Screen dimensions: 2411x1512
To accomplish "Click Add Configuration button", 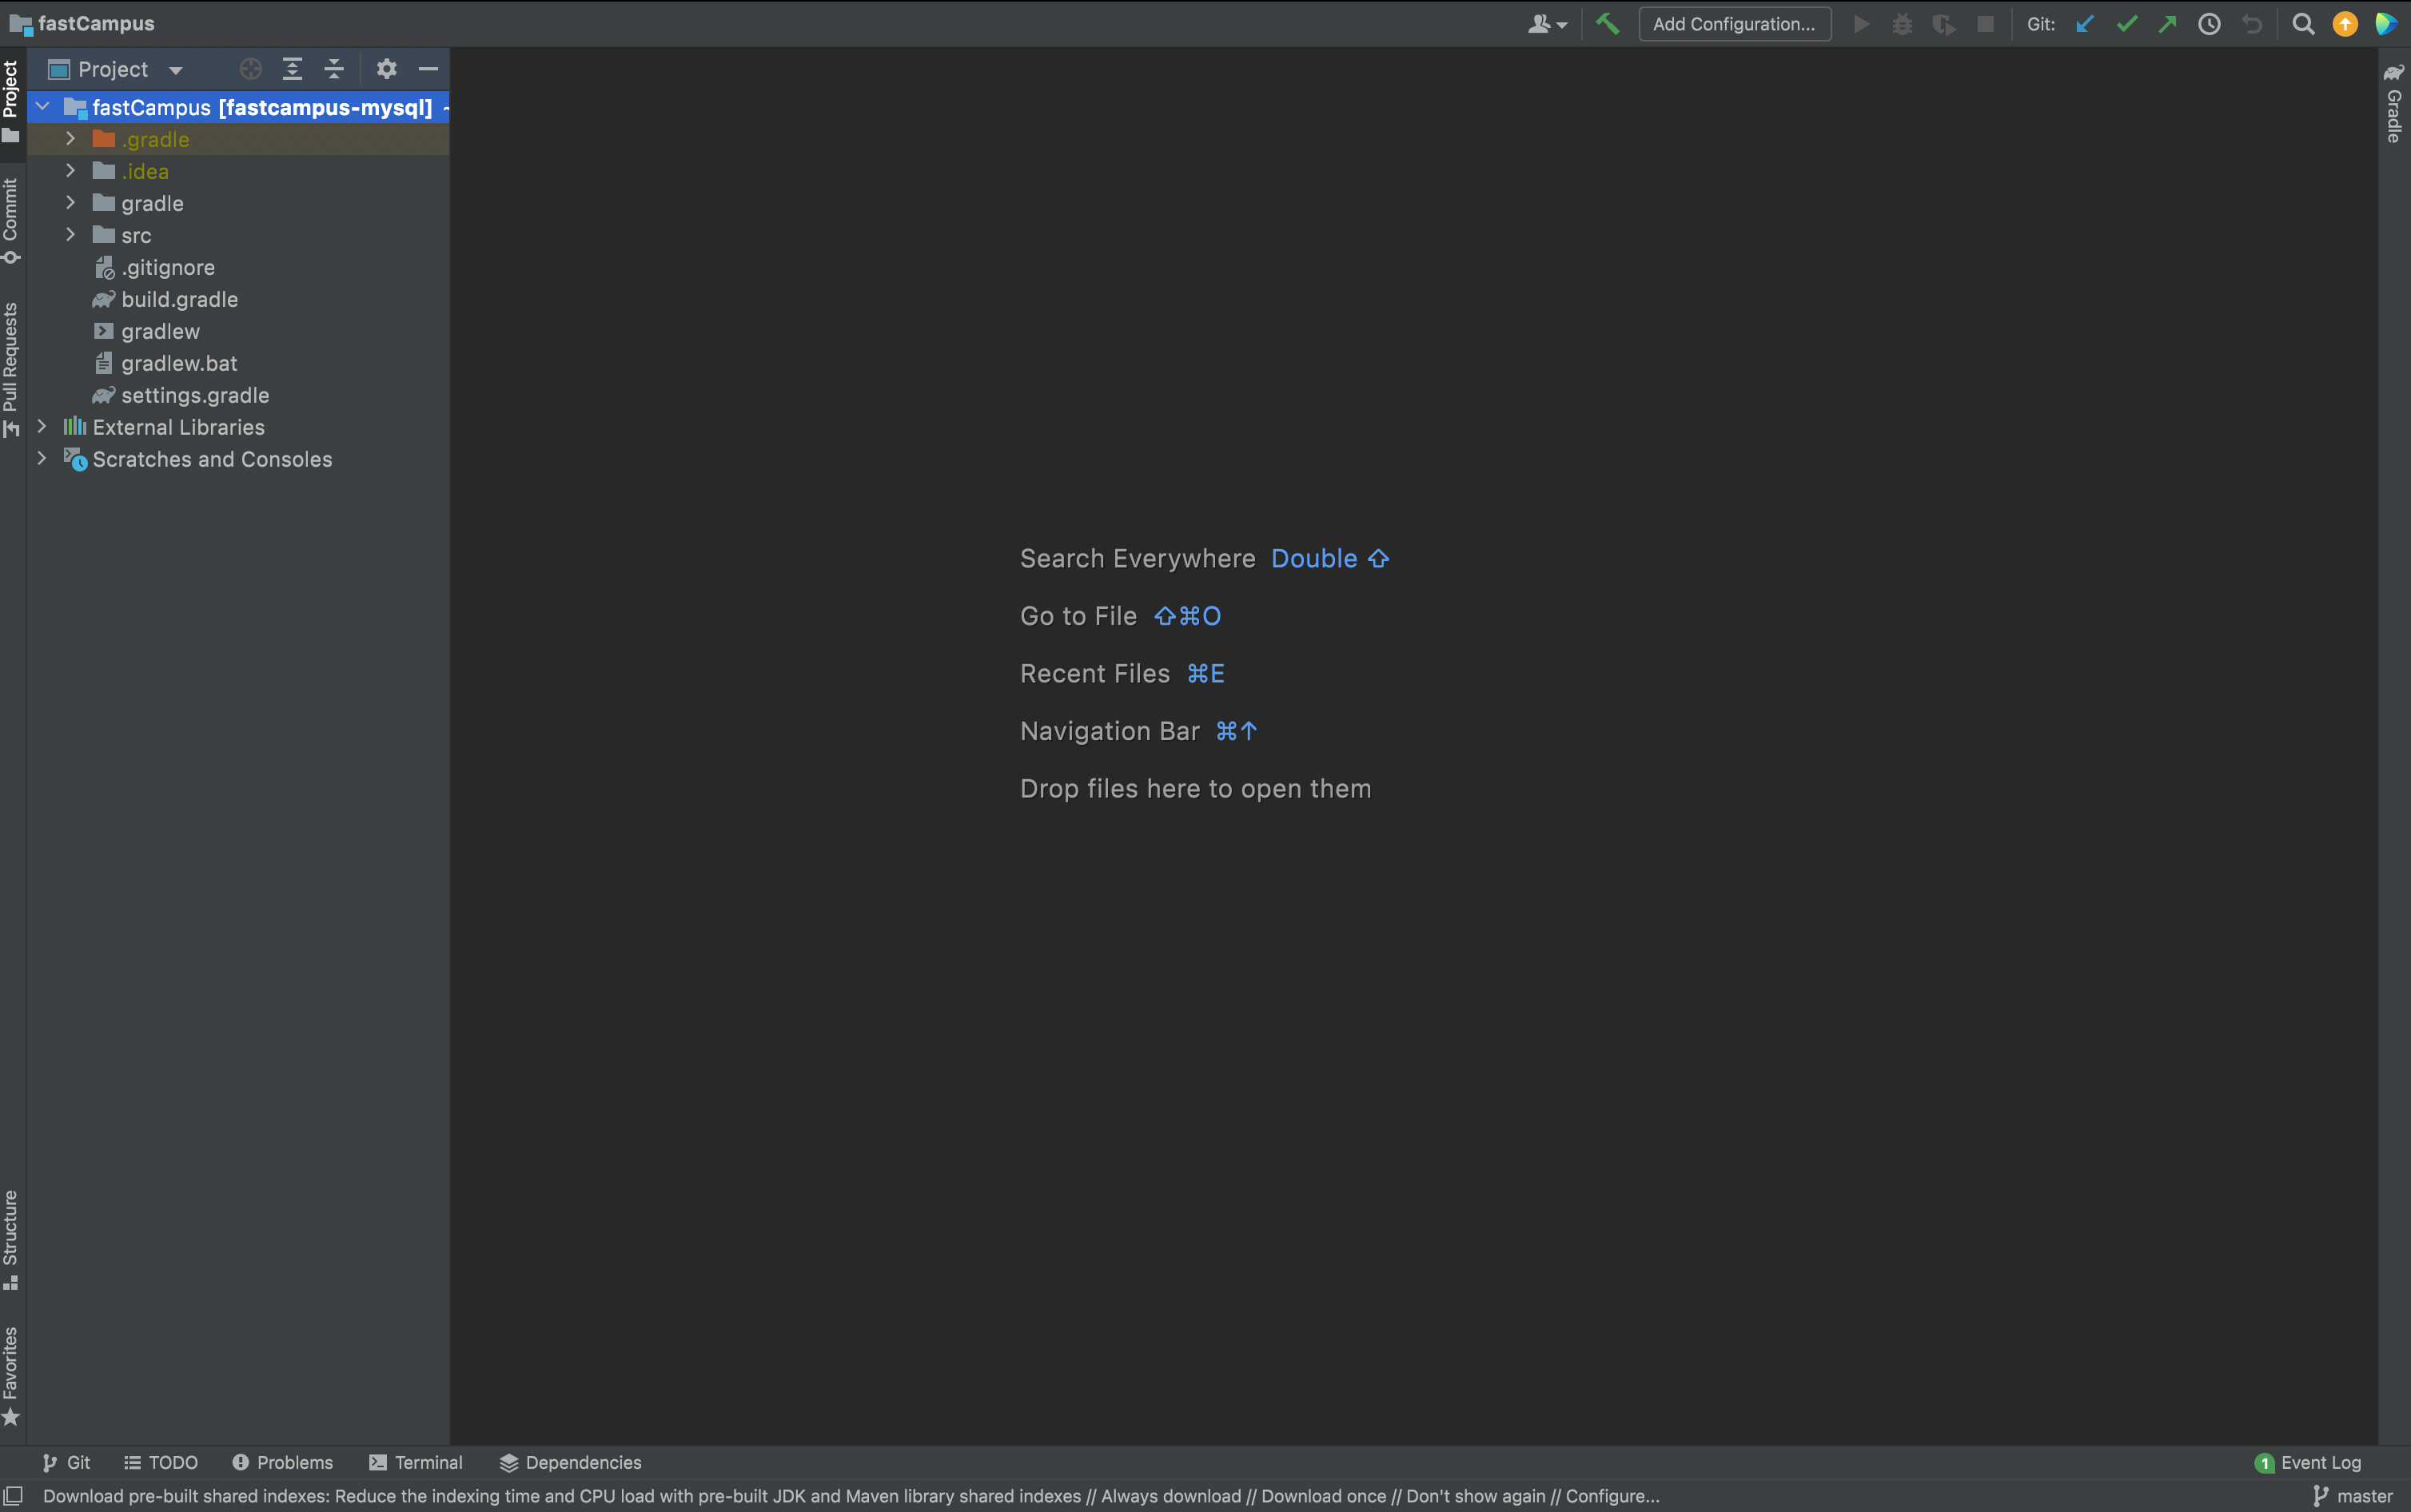I will (1734, 24).
